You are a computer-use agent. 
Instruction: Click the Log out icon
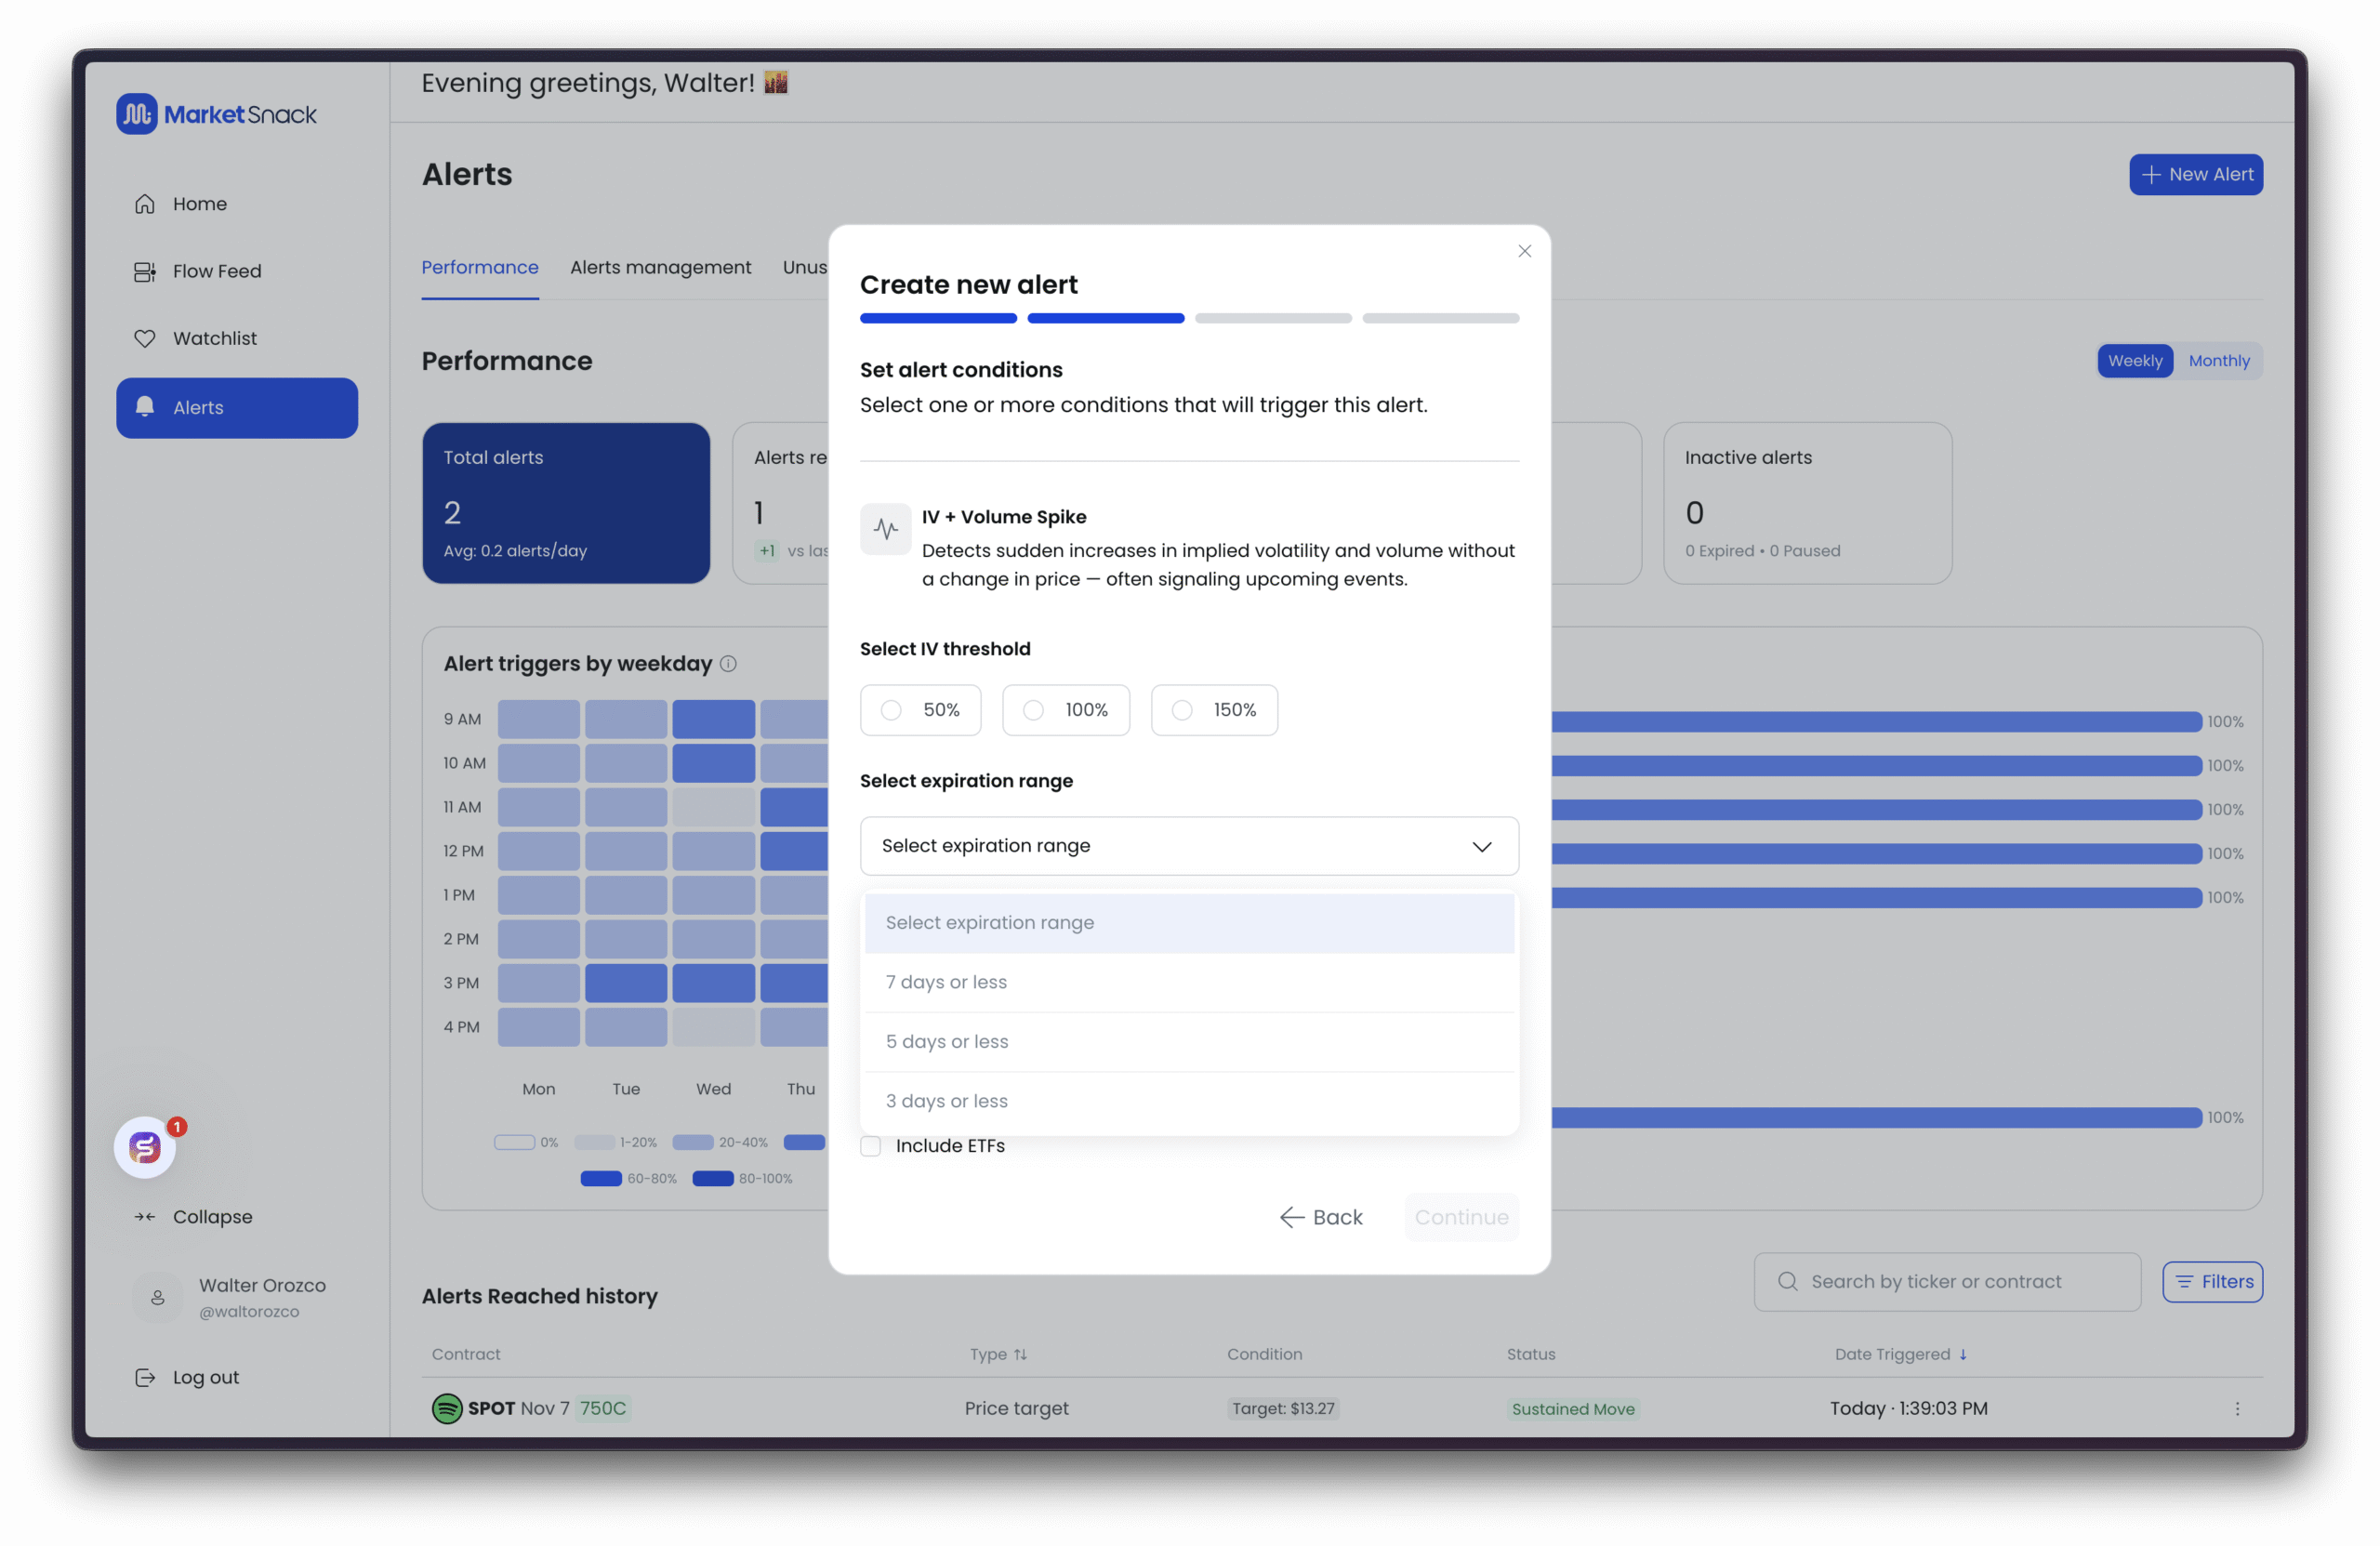145,1378
